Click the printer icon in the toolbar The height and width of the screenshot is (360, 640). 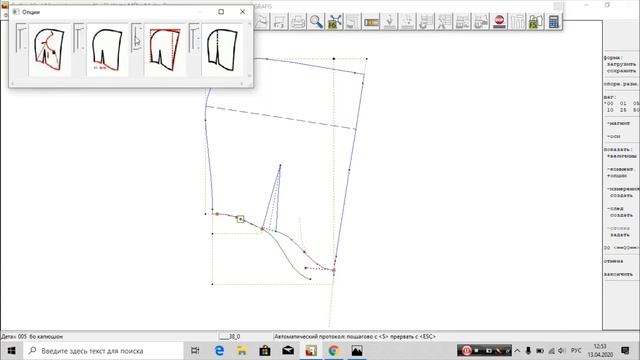298,21
